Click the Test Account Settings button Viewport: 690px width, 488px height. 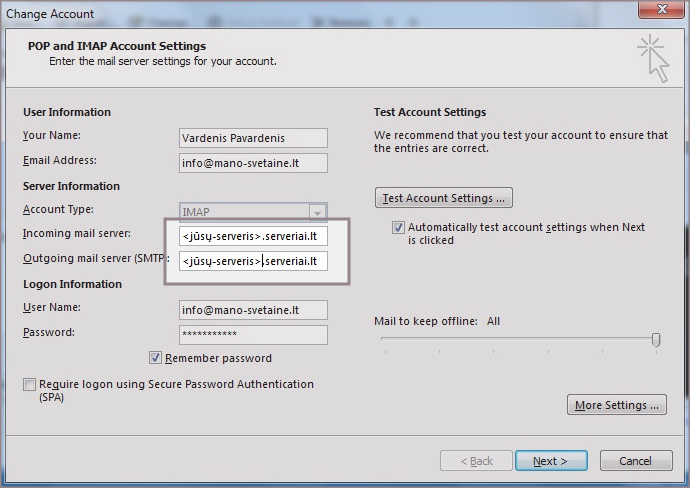(x=443, y=198)
